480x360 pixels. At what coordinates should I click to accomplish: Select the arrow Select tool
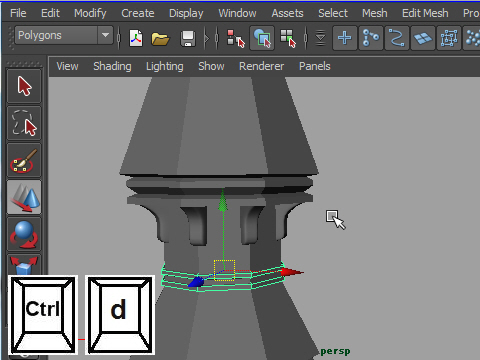(24, 86)
